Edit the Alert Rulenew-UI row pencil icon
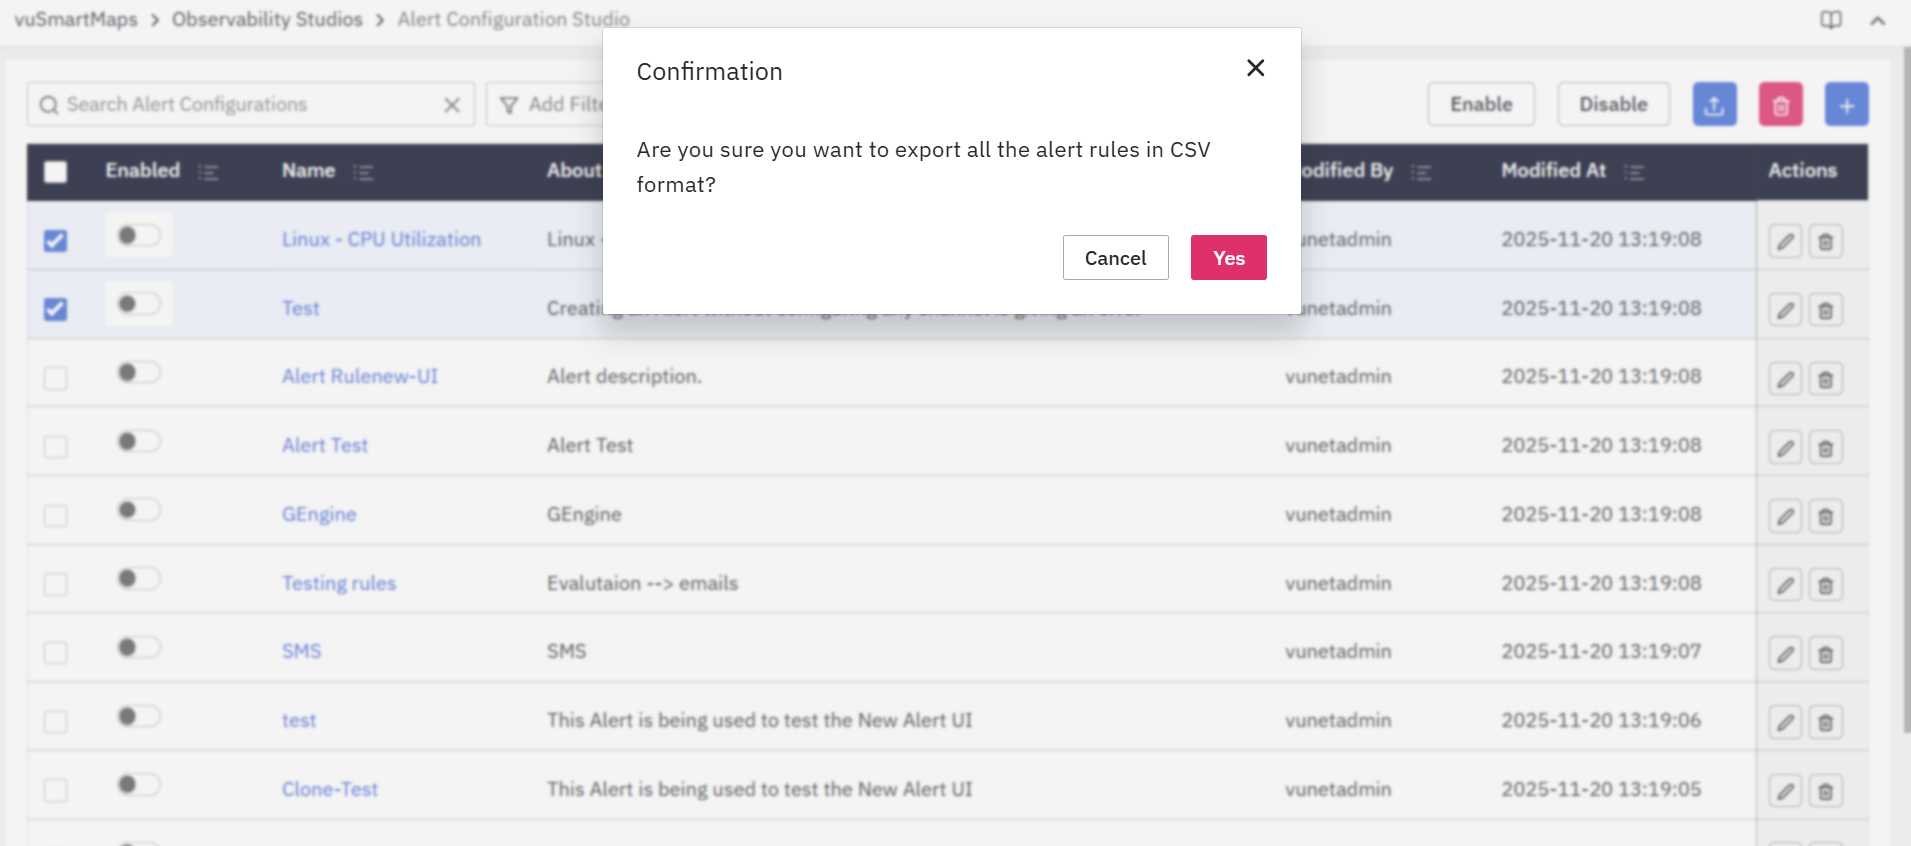Viewport: 1911px width, 846px height. coord(1785,379)
